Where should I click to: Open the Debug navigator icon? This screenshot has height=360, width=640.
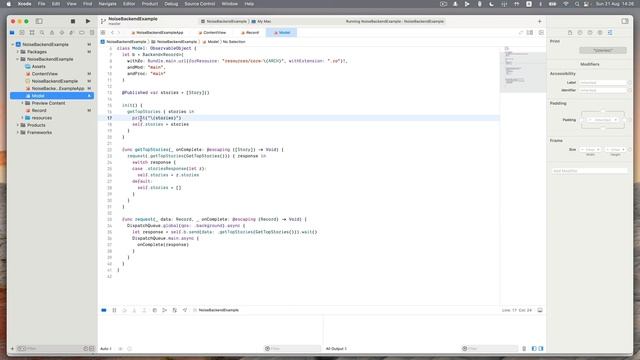point(72,33)
